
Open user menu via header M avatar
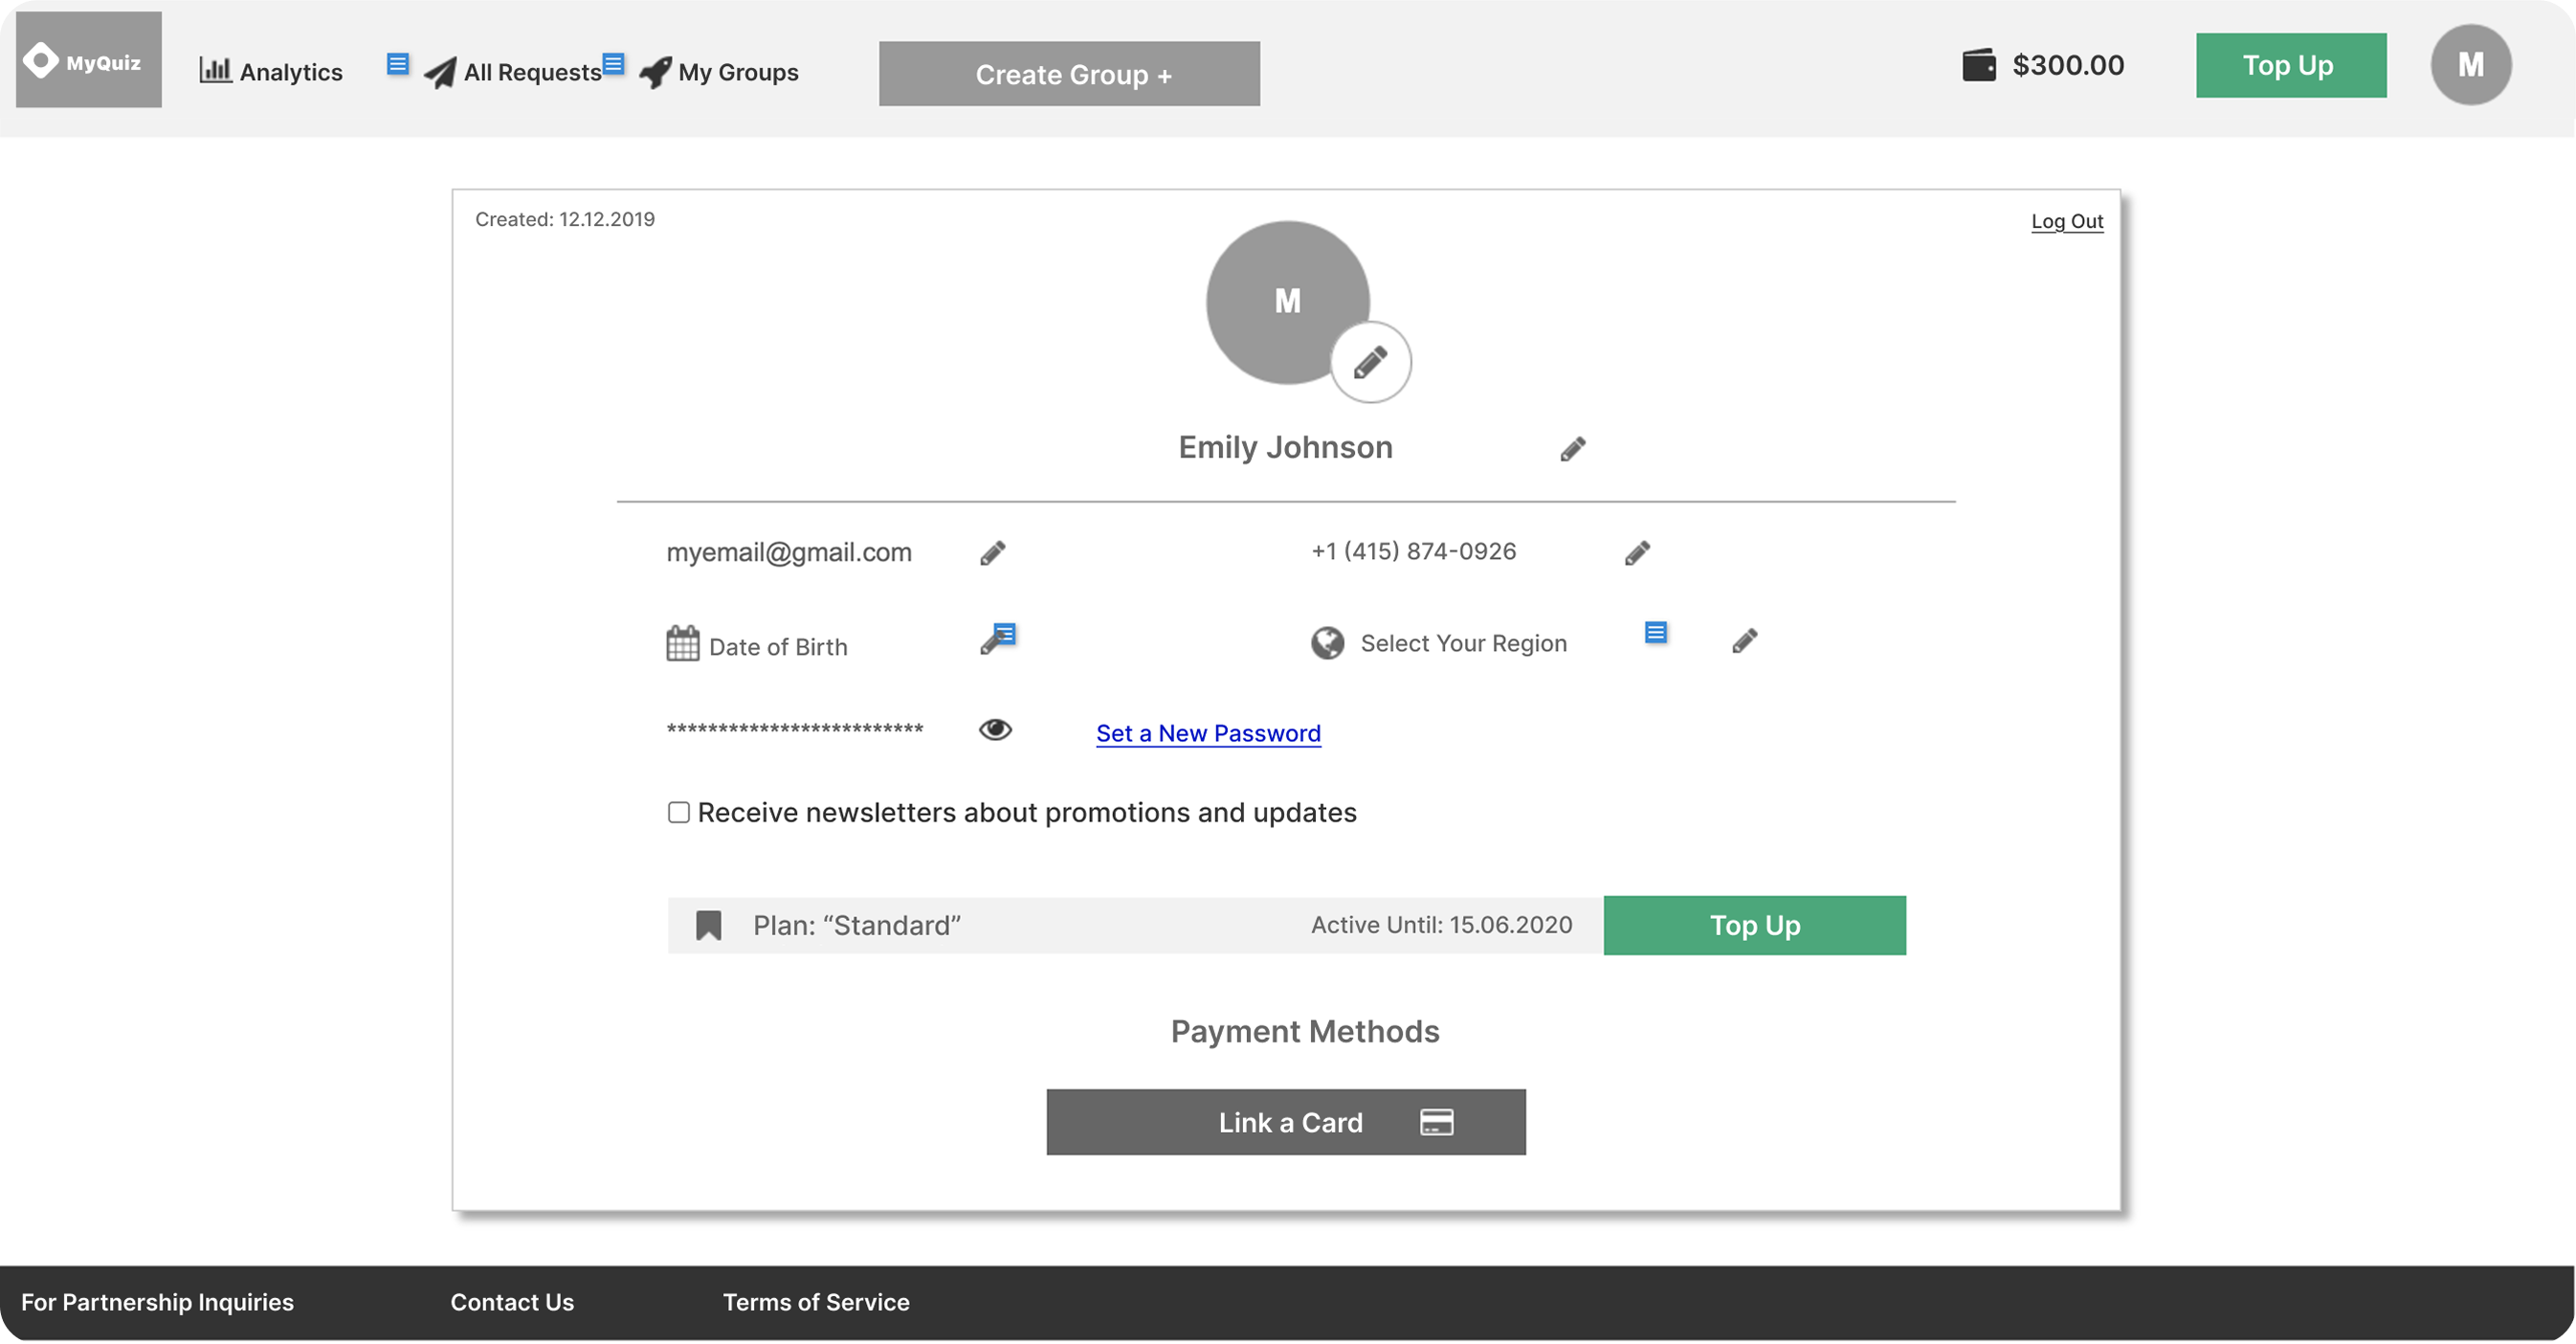click(x=2470, y=65)
